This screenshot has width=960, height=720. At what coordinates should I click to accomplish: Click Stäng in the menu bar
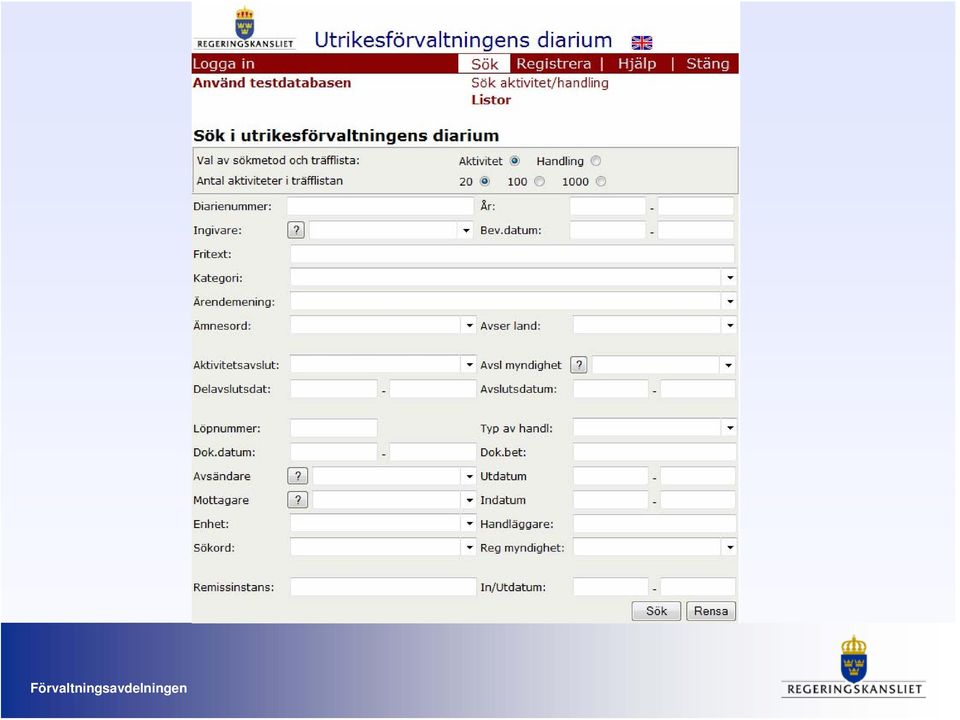tap(707, 64)
